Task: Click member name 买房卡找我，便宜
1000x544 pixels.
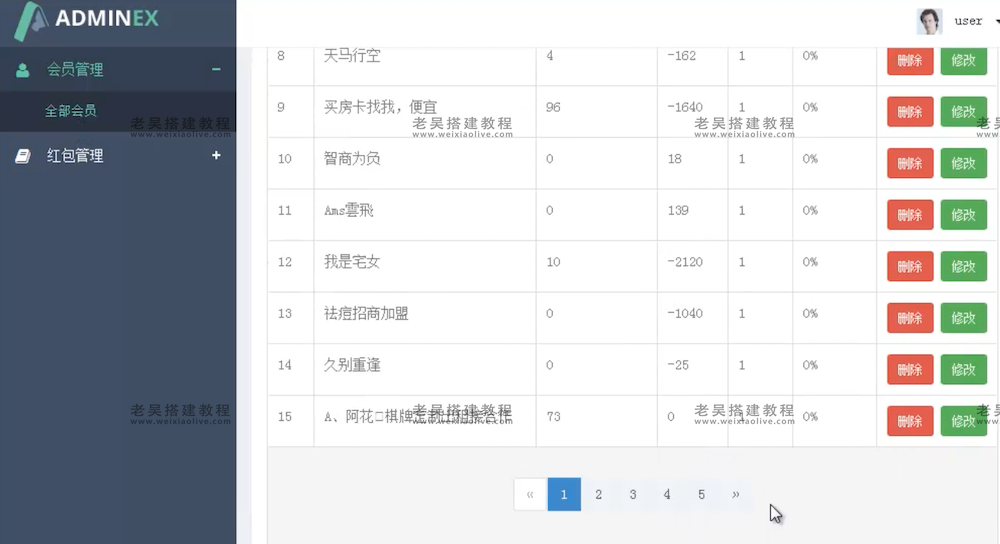Action: point(380,107)
